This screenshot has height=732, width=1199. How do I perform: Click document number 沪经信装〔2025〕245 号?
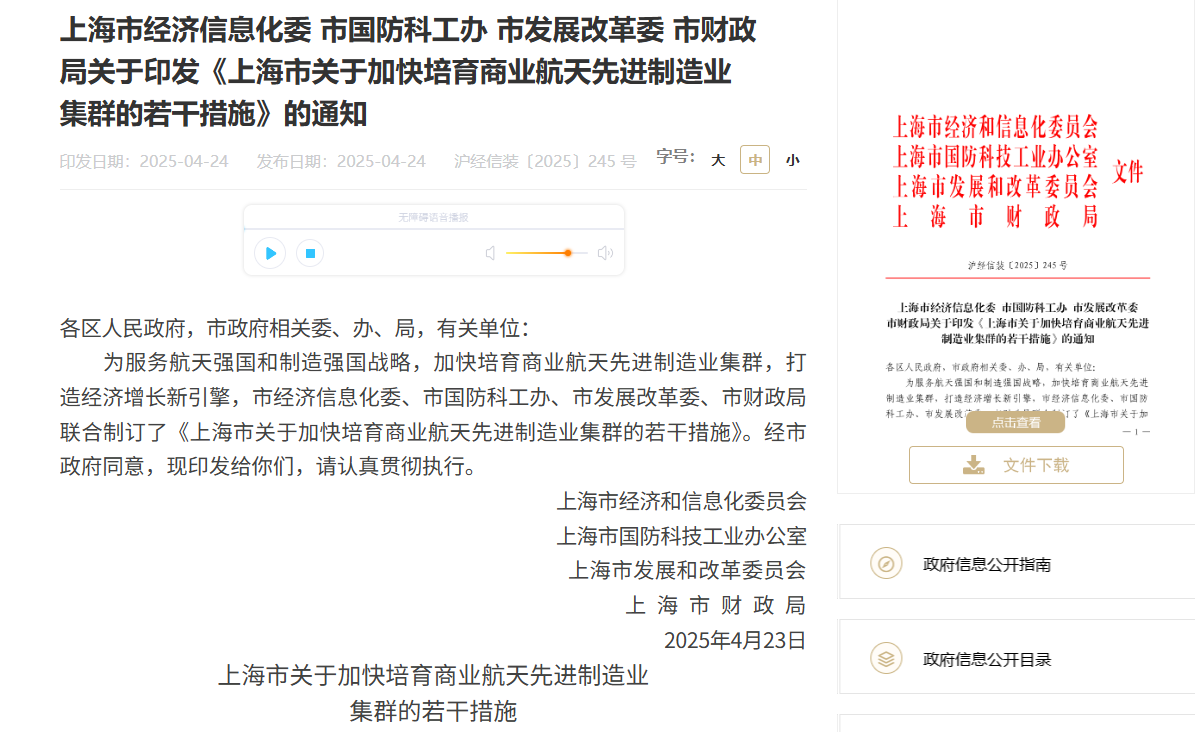[545, 161]
